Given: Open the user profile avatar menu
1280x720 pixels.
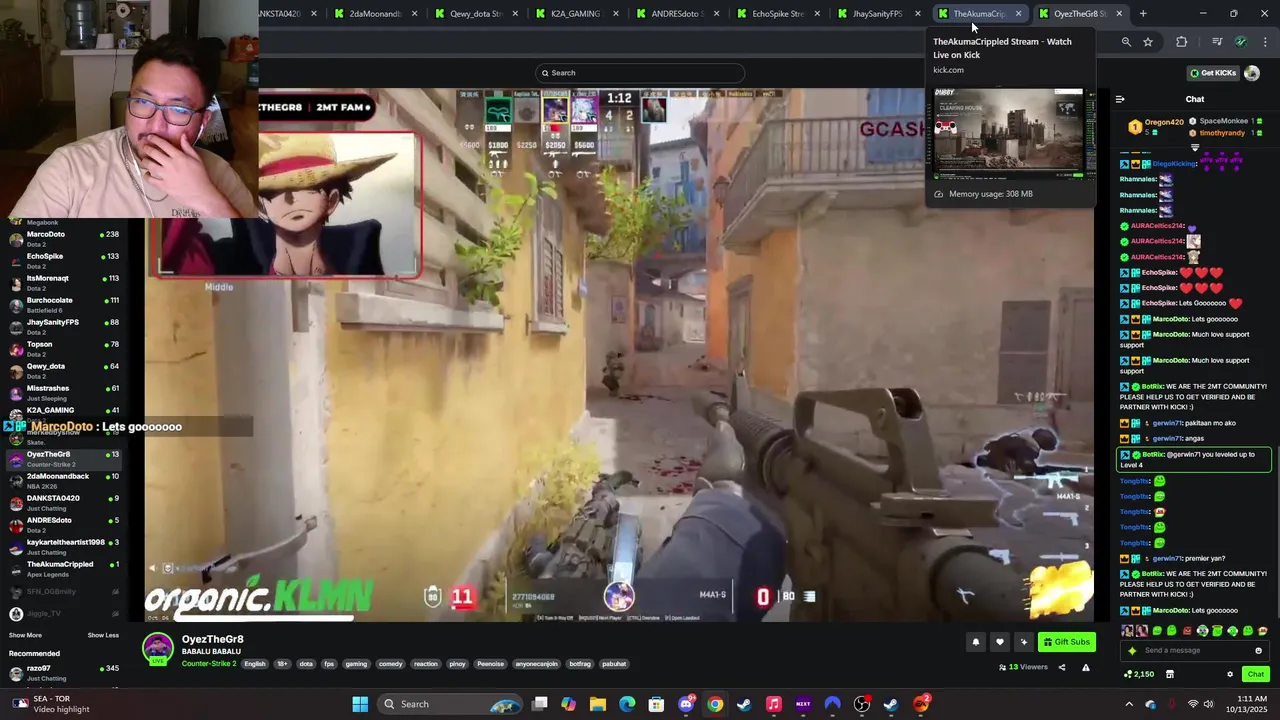Looking at the screenshot, I should click(1252, 73).
